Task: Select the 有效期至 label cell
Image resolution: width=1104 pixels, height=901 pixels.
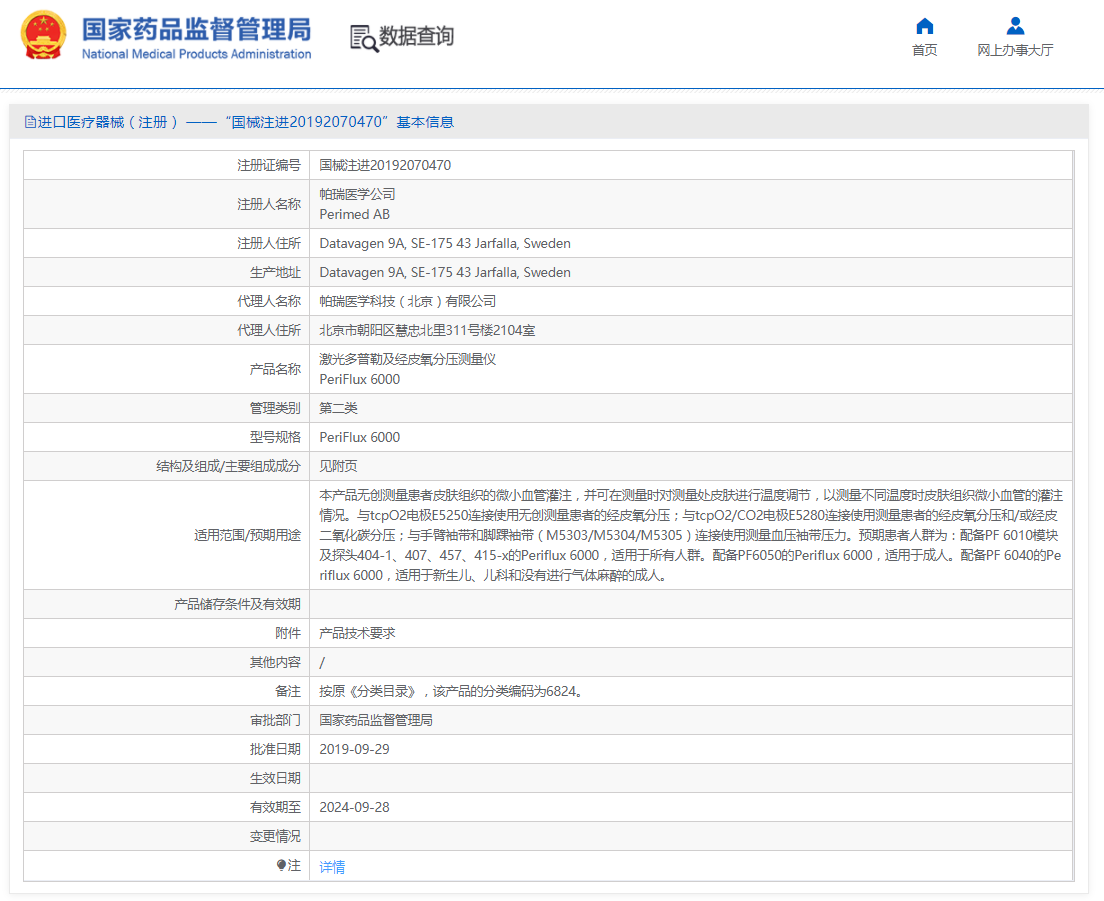Action: point(166,807)
